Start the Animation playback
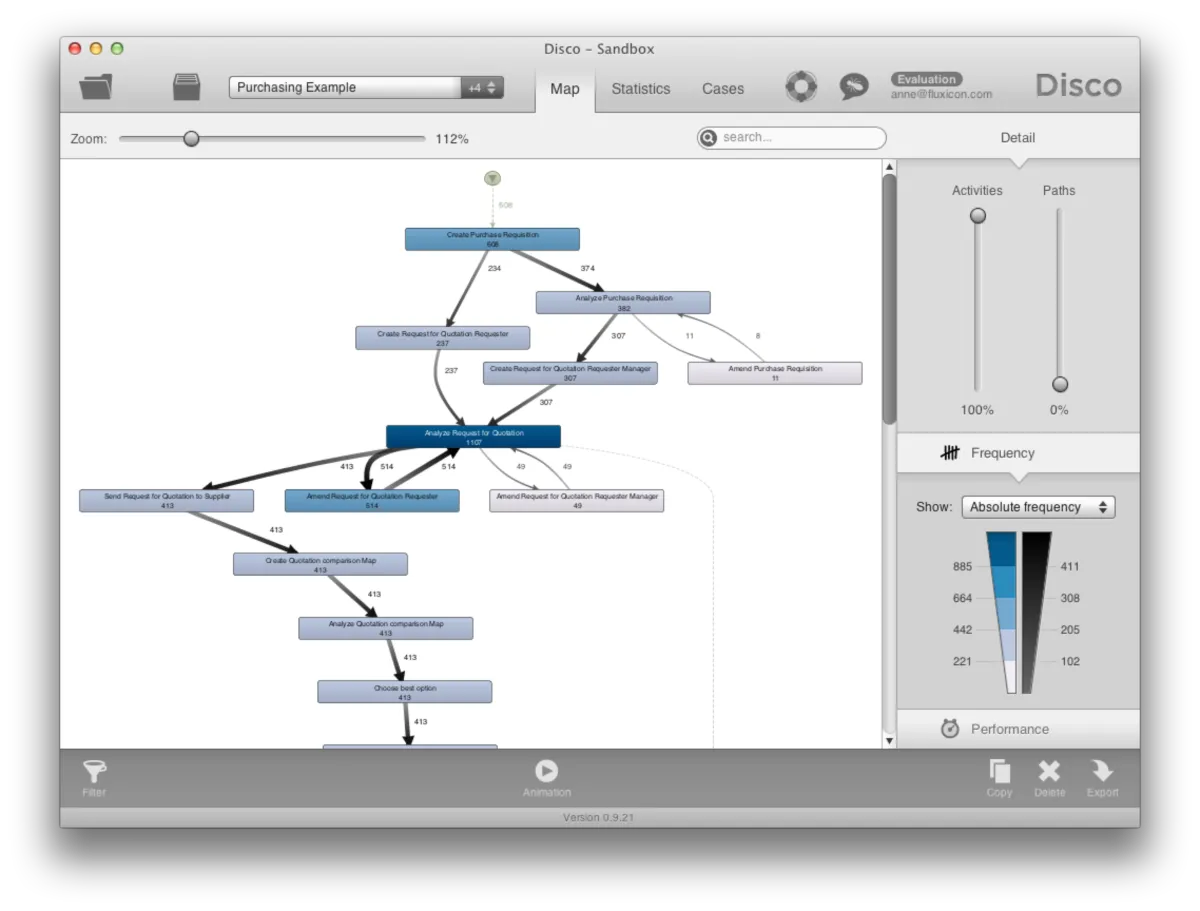Screen dimensions: 1200x911 point(547,771)
